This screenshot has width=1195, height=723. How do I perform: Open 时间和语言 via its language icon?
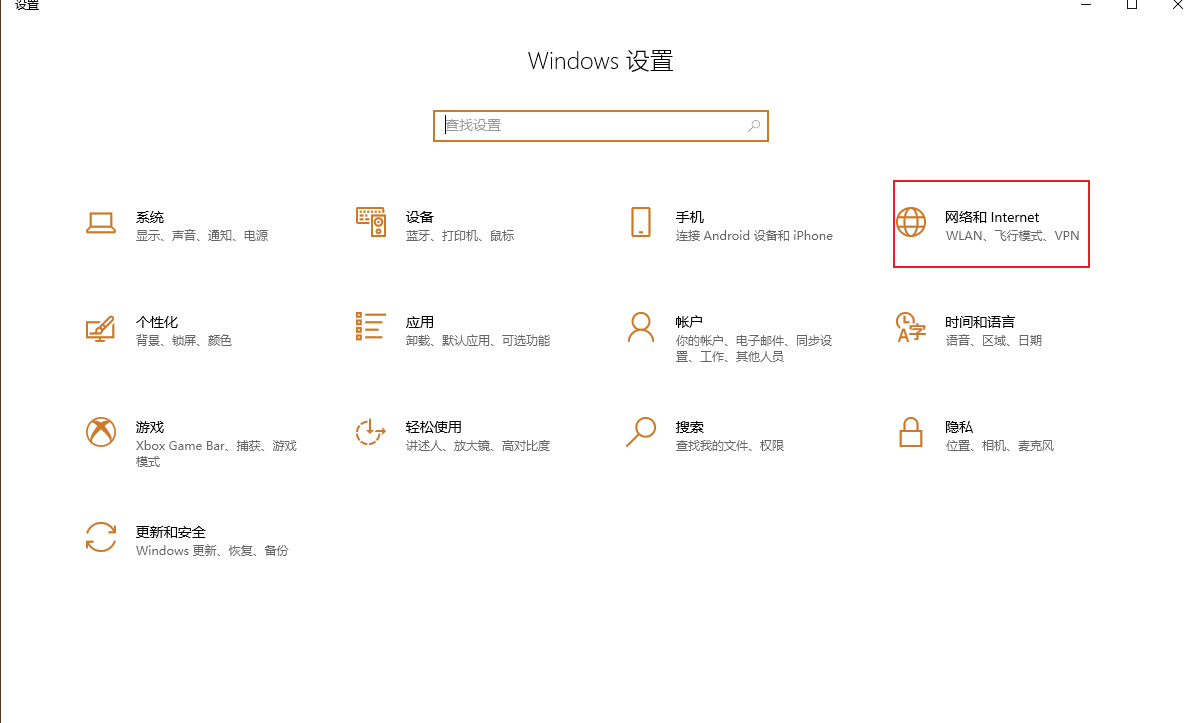click(911, 327)
